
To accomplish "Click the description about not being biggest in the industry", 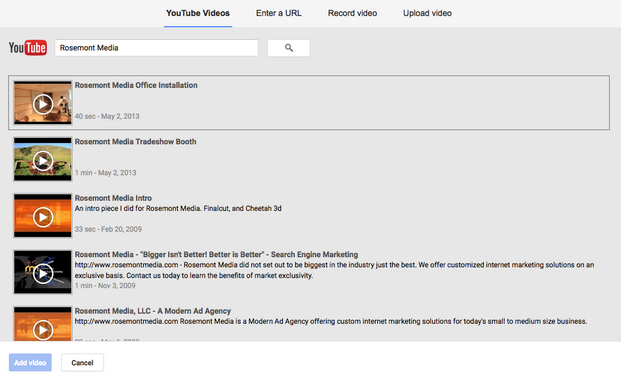I will 334,270.
